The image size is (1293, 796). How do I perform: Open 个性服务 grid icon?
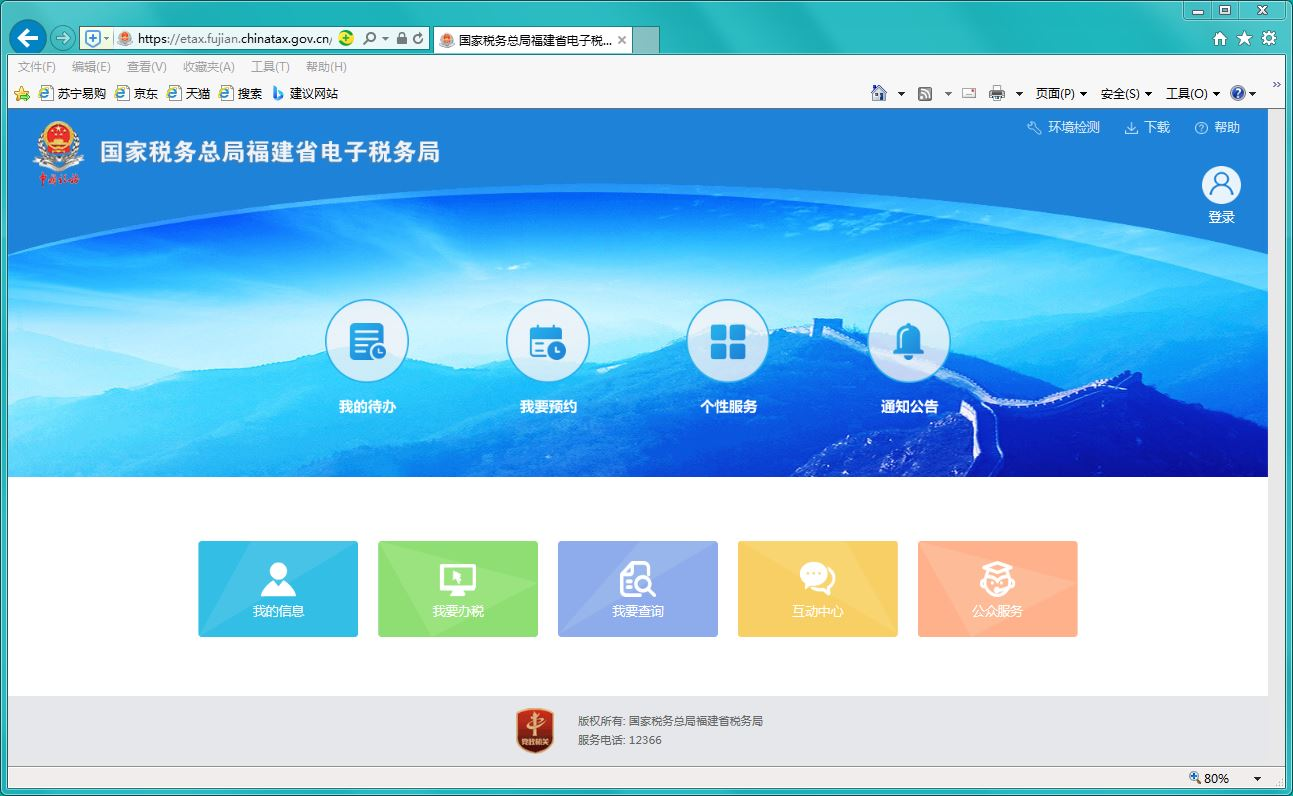coord(727,342)
